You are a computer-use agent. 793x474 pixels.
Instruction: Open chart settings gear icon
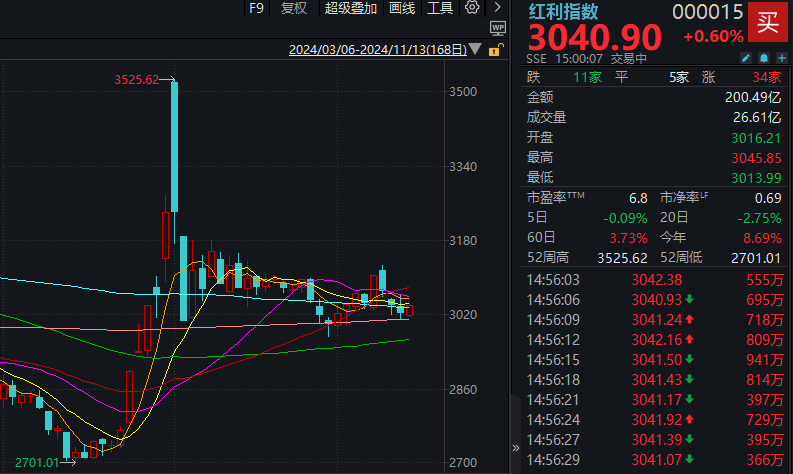click(472, 7)
